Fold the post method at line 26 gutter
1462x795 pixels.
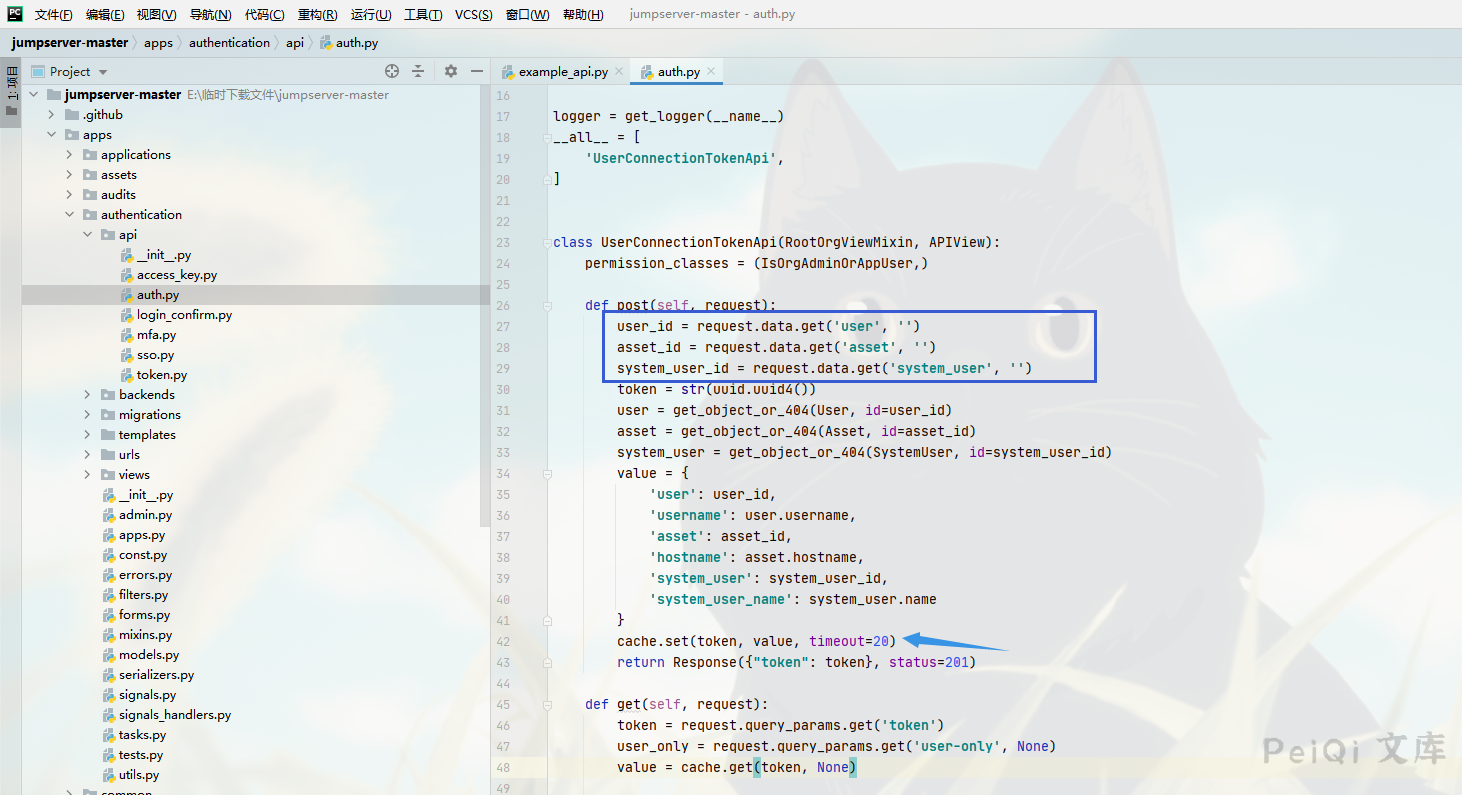click(x=547, y=306)
